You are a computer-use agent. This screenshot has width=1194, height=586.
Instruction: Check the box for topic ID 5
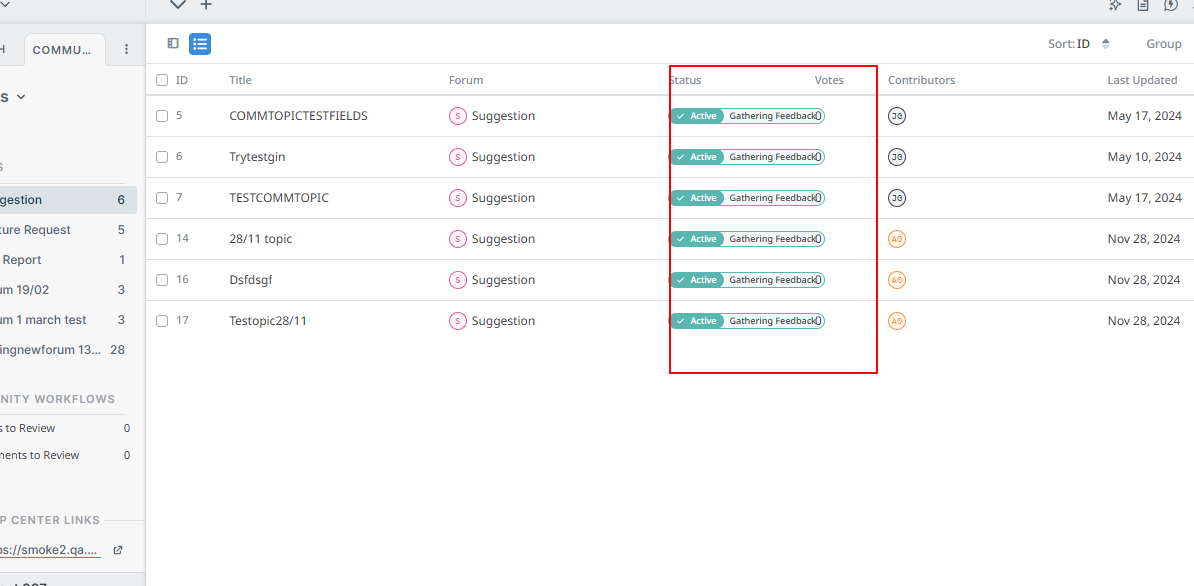pyautogui.click(x=162, y=116)
